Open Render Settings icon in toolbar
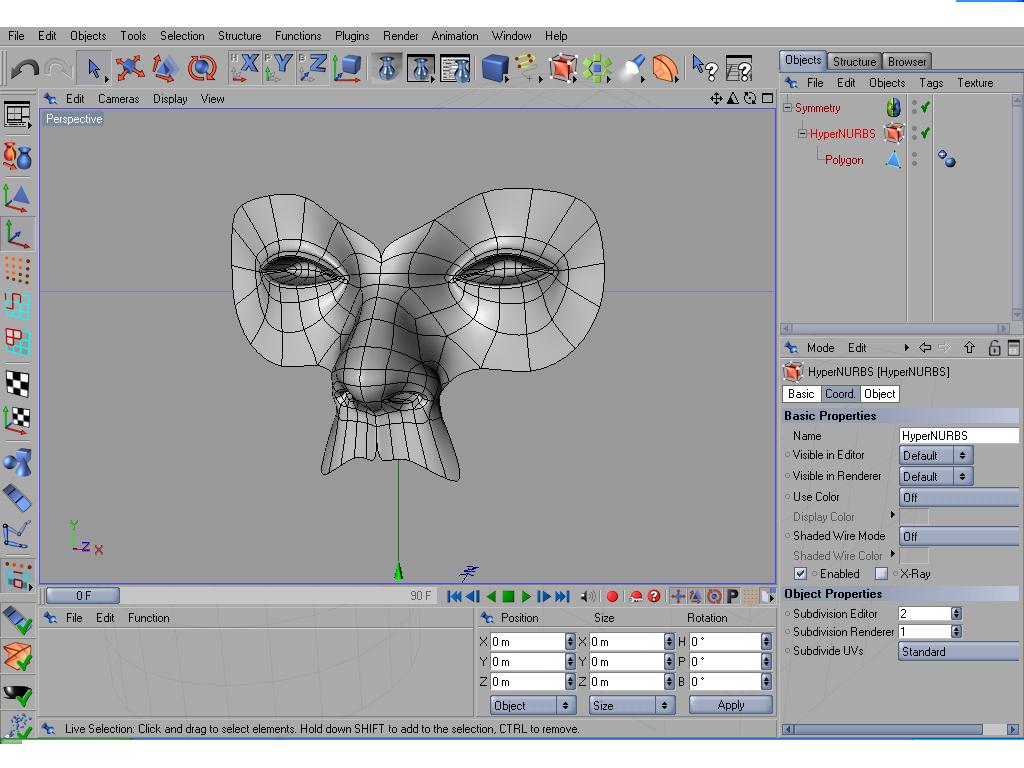The image size is (1024, 768). coord(455,68)
